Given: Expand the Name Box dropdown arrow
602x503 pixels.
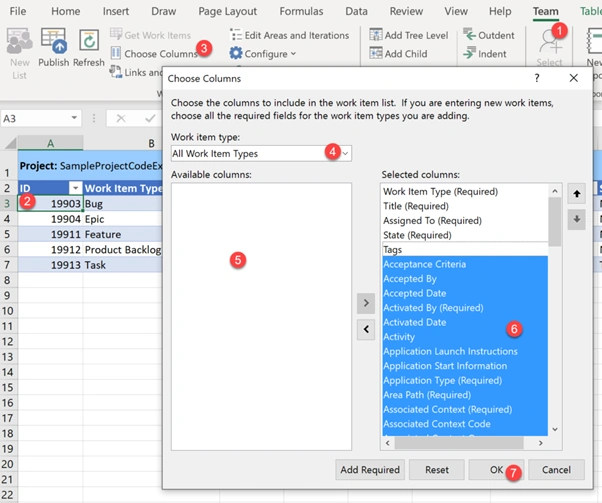Looking at the screenshot, I should [74, 118].
